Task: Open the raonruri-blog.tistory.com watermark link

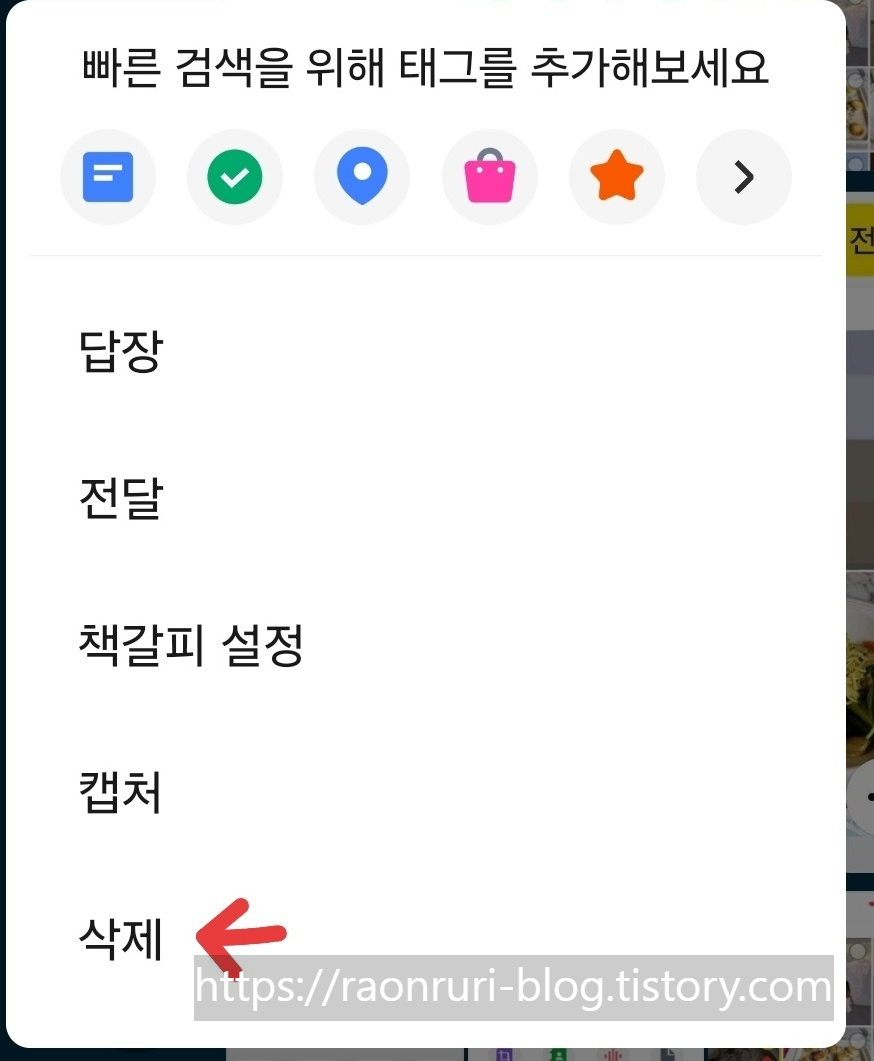Action: click(513, 987)
